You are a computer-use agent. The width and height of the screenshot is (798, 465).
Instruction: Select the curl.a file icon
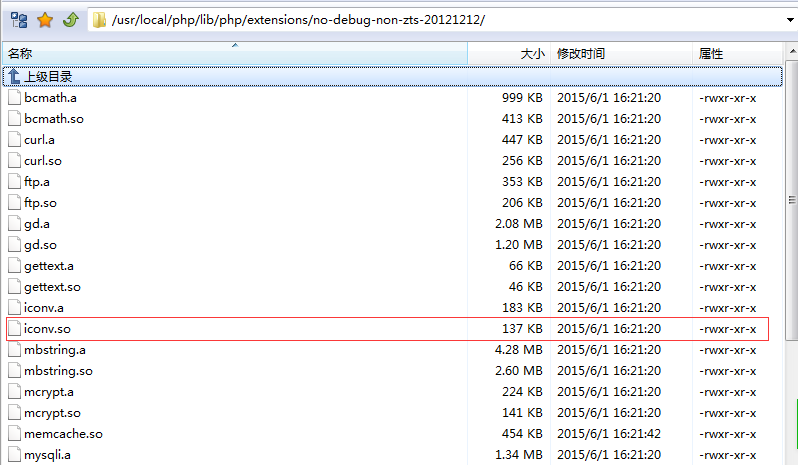click(x=14, y=139)
